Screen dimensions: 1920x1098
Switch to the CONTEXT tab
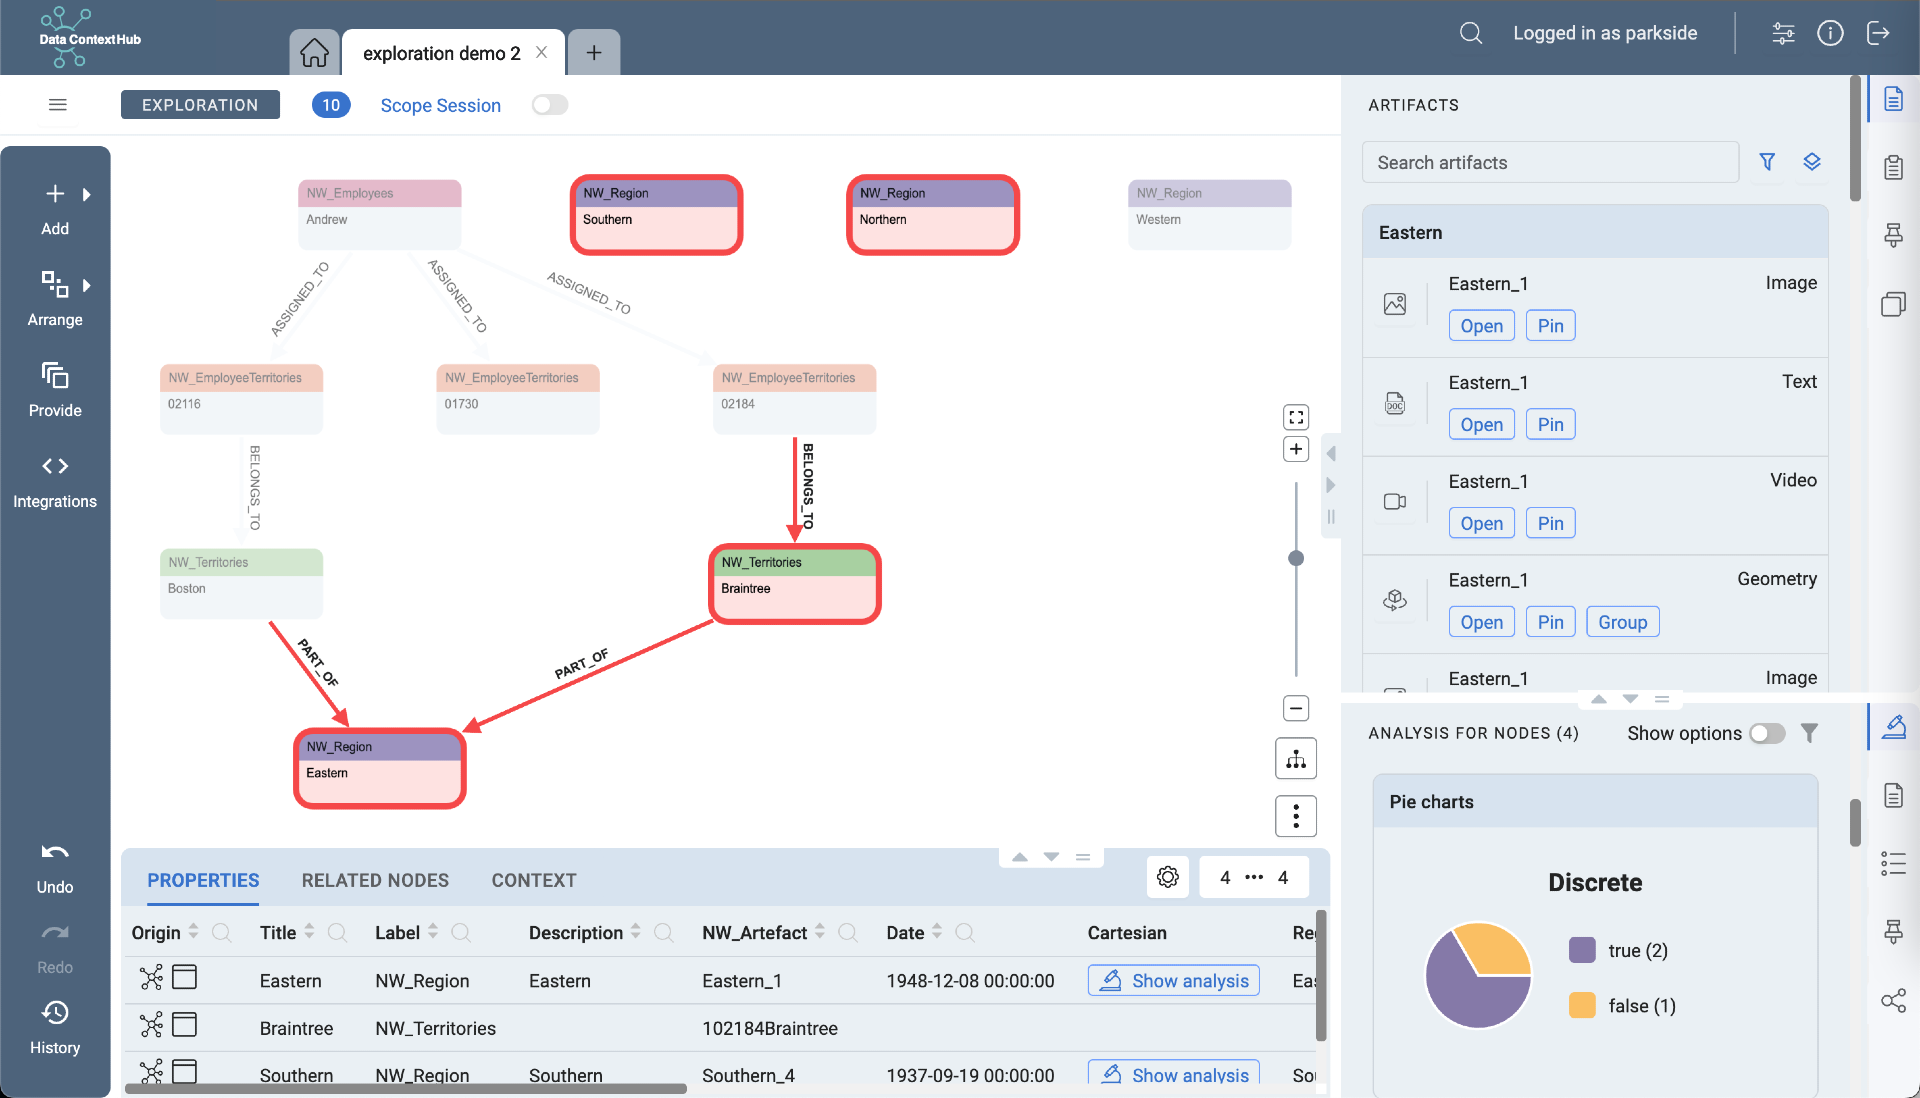[x=533, y=881]
